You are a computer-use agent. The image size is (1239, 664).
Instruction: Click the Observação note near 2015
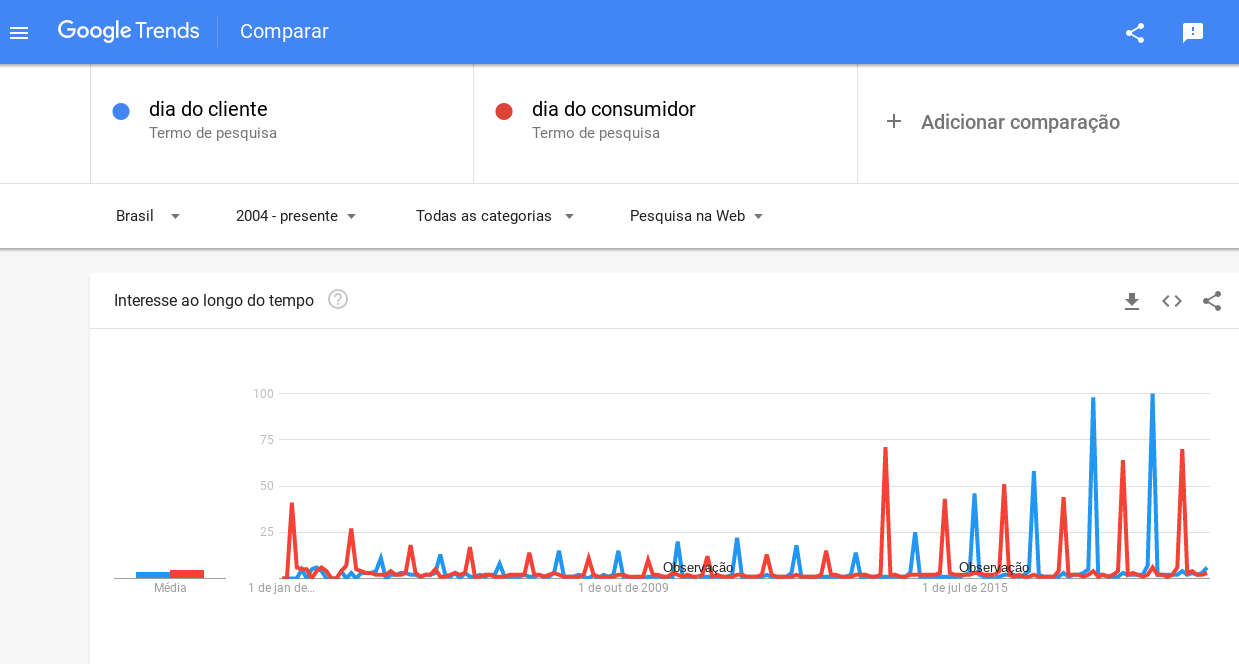pyautogui.click(x=994, y=568)
